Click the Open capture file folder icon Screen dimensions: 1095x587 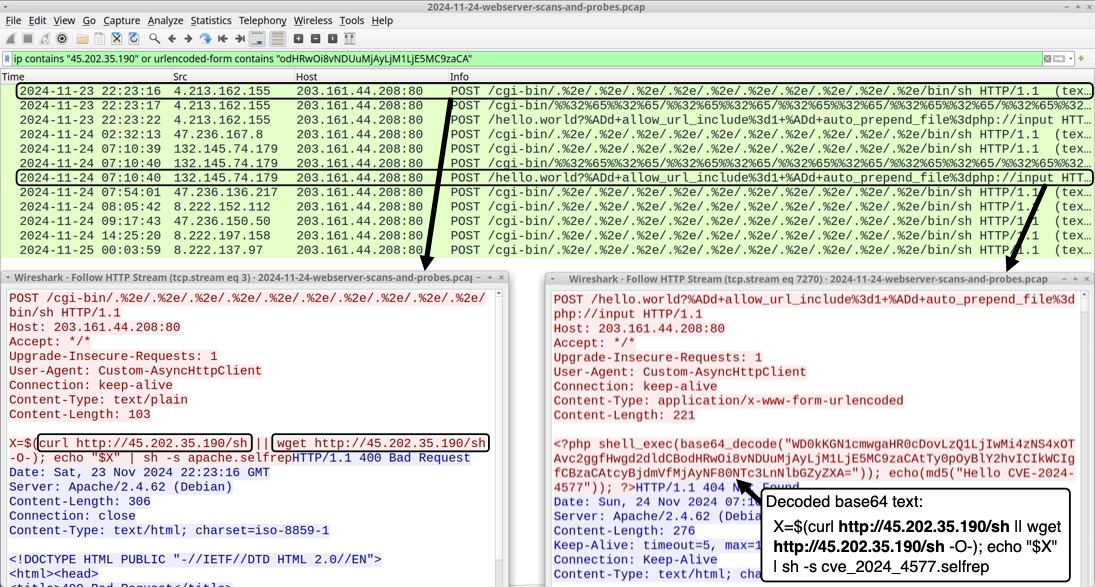coord(82,39)
